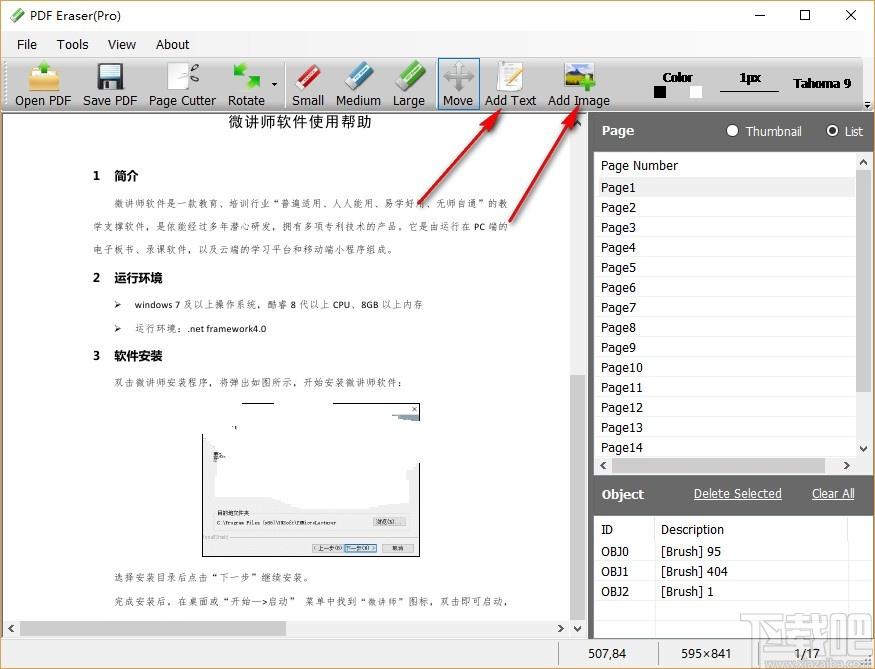This screenshot has width=875, height=669.
Task: Select Page2 in the page list
Action: (726, 208)
